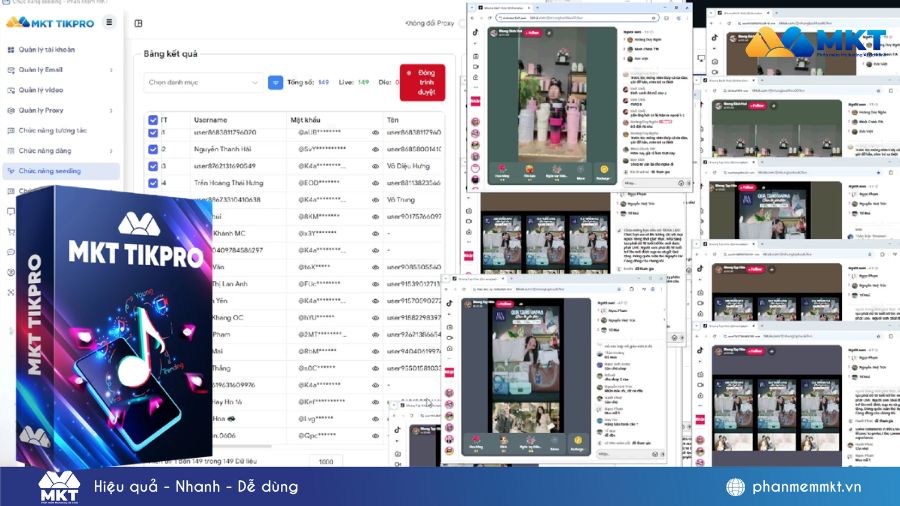Uncheck the checkbox for row user8762131690549
This screenshot has height=506, width=900.
coord(153,166)
